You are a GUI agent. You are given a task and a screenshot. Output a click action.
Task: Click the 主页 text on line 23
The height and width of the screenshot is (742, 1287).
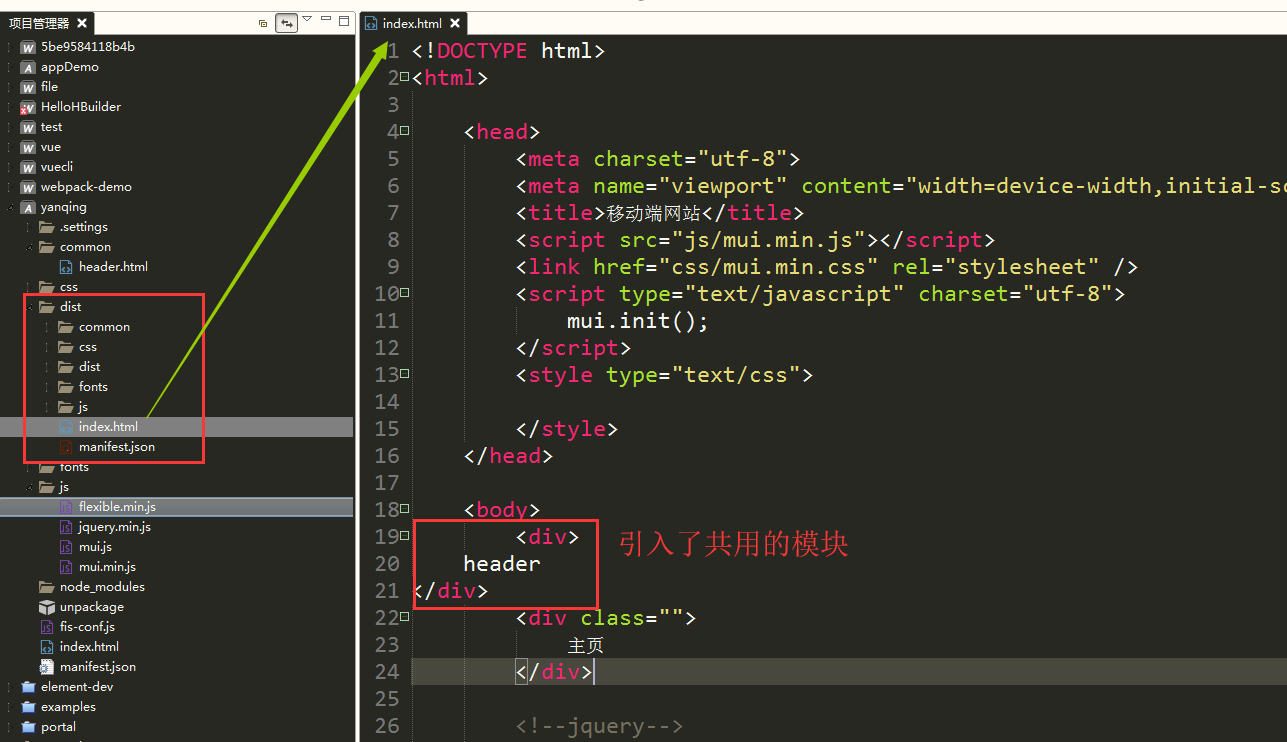[x=586, y=645]
